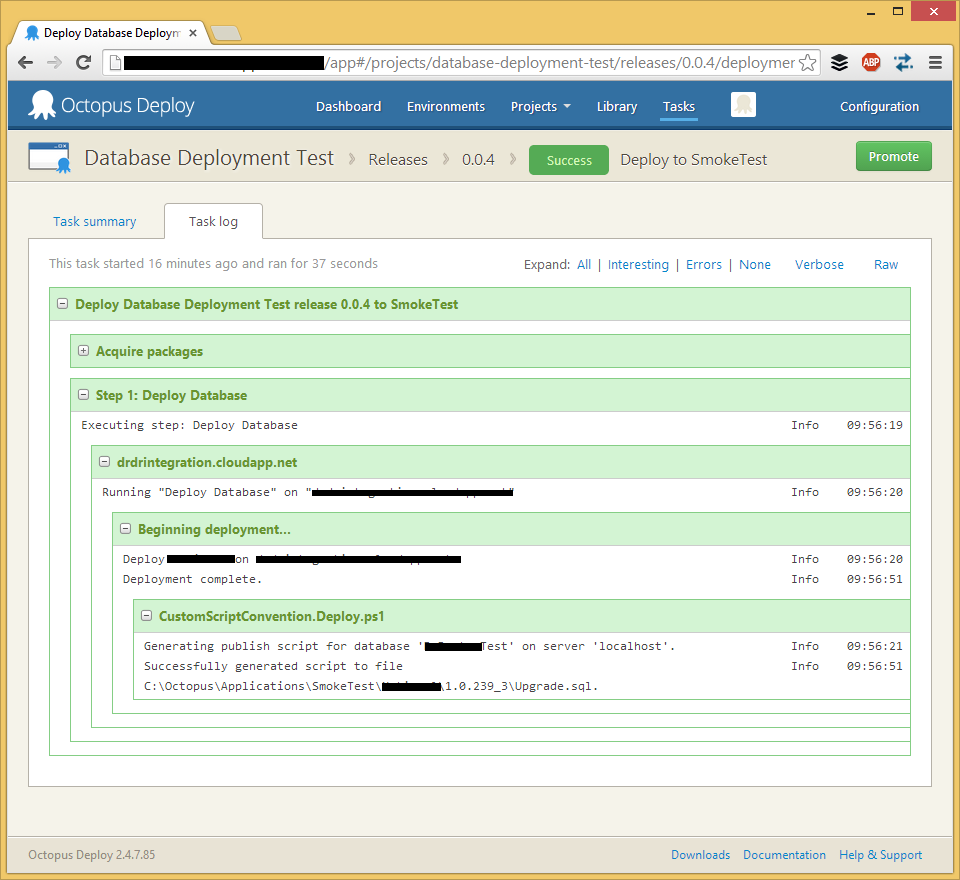Collapse the CustomScriptConvention.Deploy.ps1 section
The image size is (960, 880).
(x=146, y=616)
